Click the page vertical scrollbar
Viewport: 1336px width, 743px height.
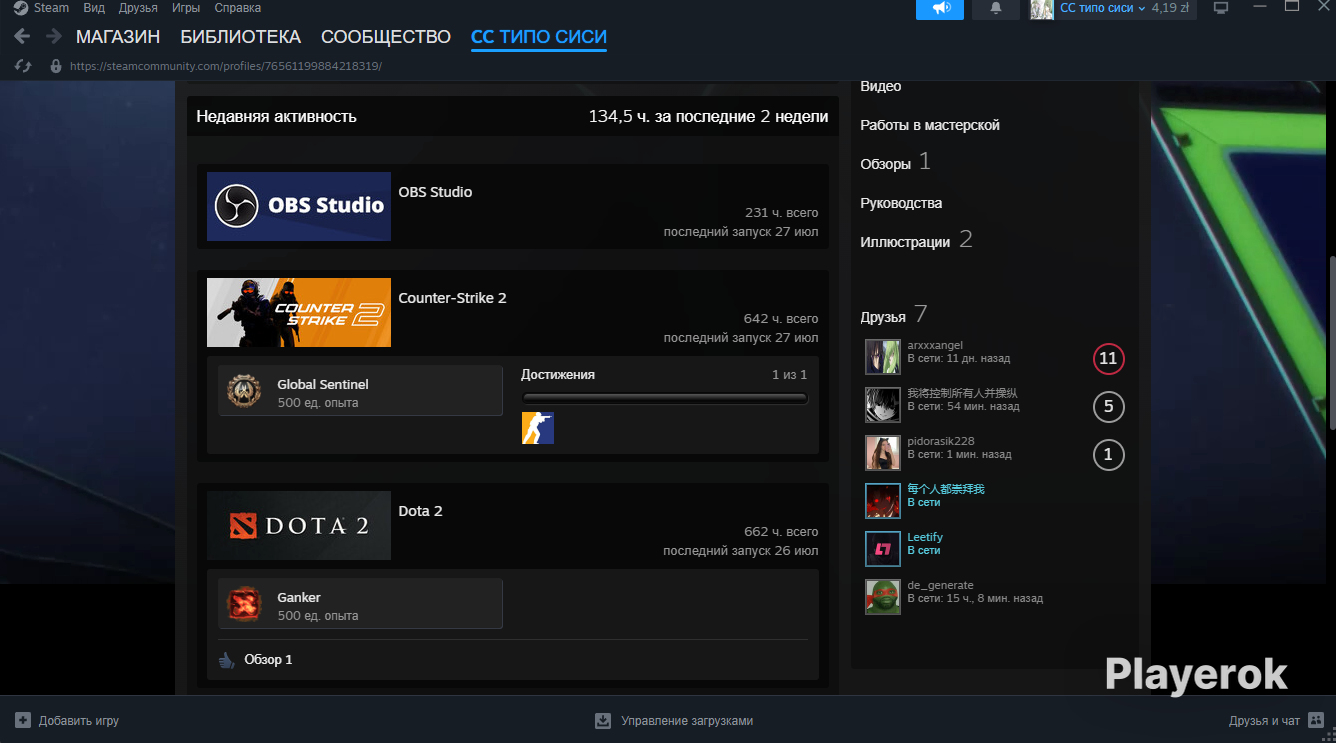pyautogui.click(x=1331, y=343)
